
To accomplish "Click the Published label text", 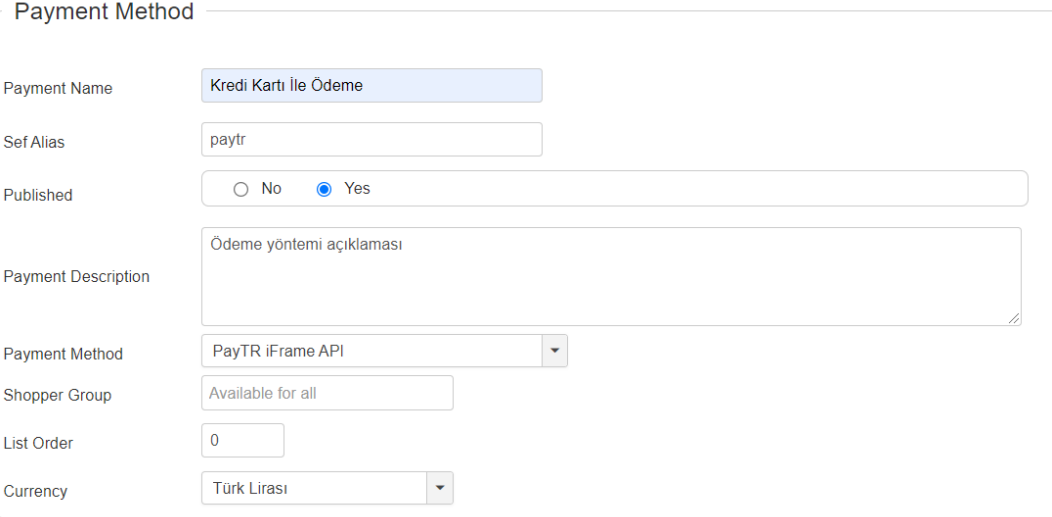I will [38, 196].
